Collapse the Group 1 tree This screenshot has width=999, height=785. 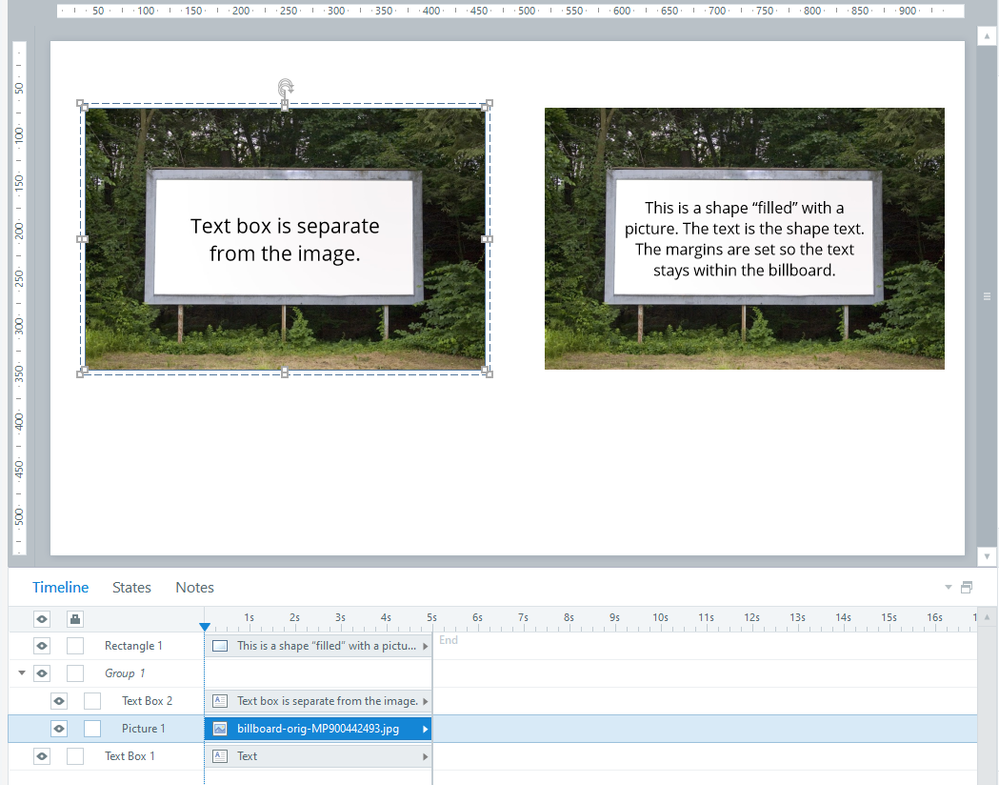point(22,673)
